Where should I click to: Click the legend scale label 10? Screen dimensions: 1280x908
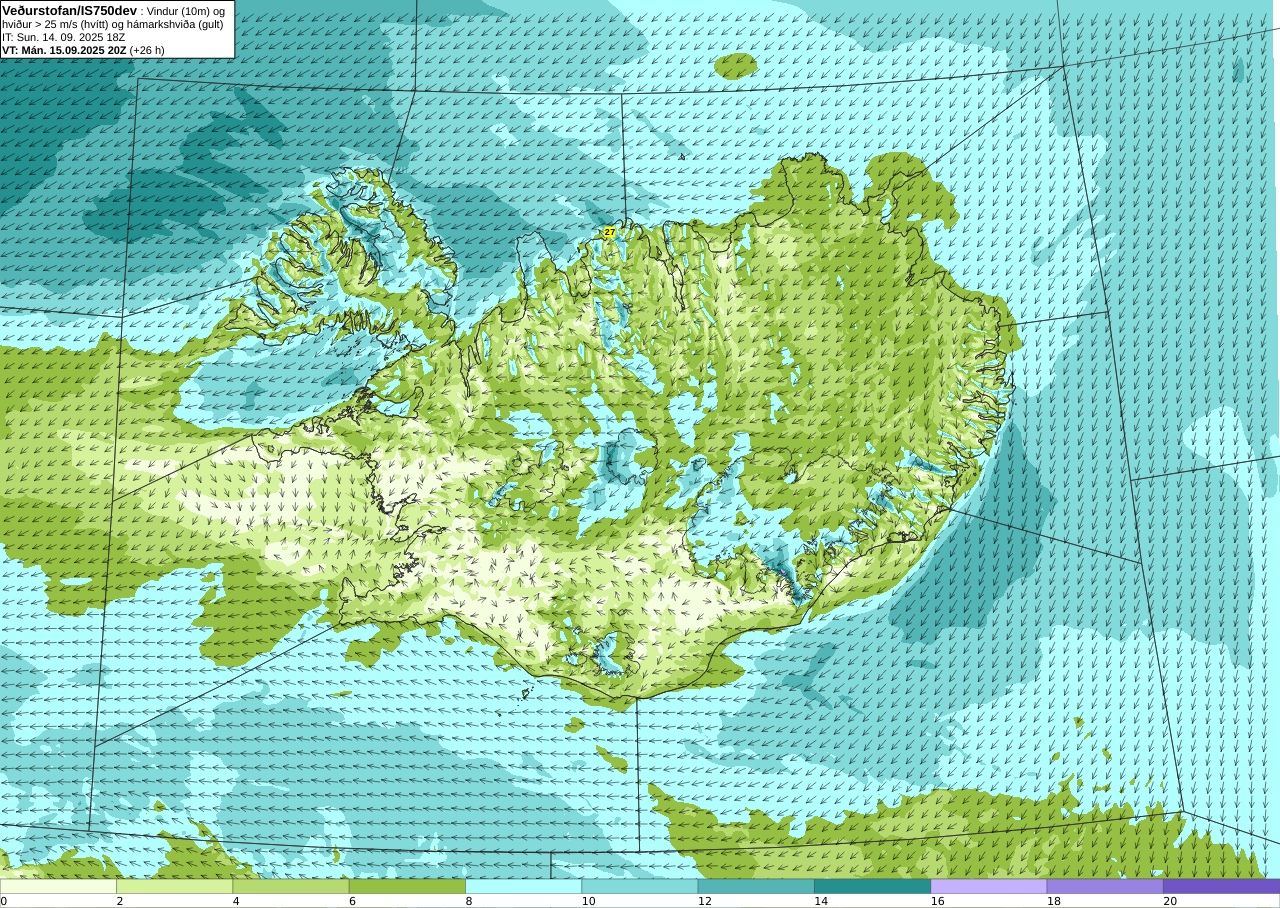pyautogui.click(x=589, y=901)
